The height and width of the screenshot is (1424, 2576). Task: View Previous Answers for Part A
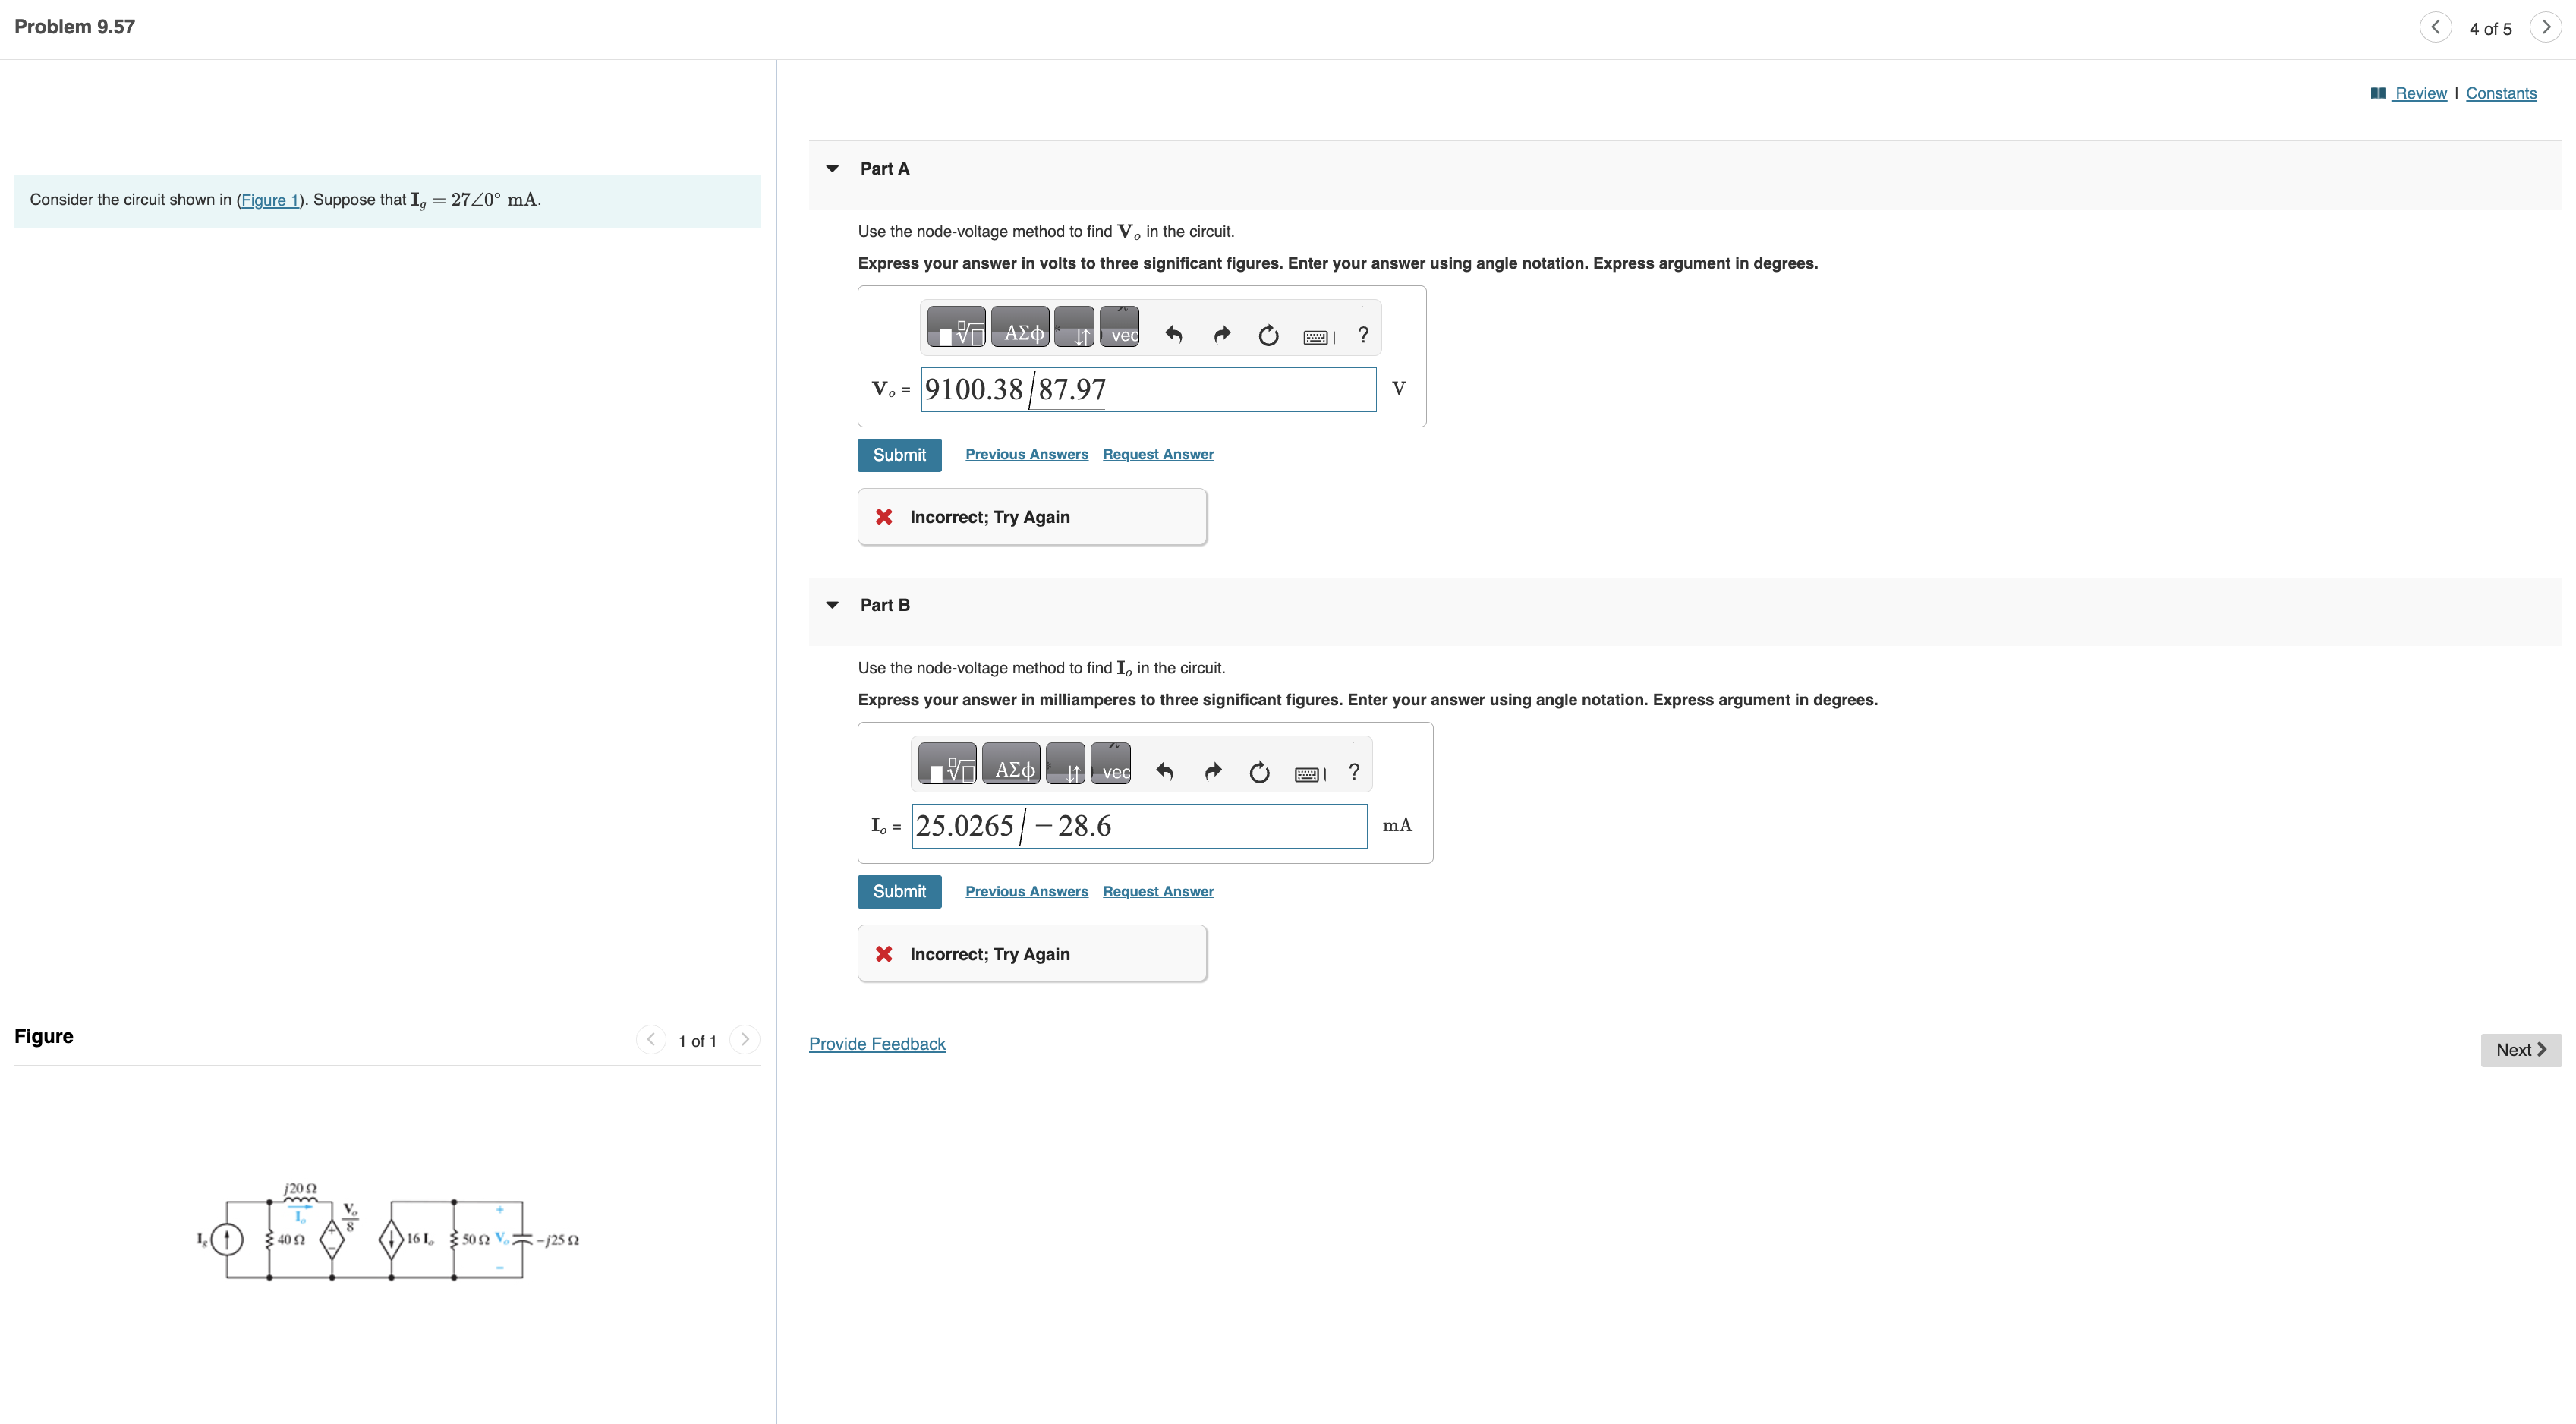pos(1026,454)
